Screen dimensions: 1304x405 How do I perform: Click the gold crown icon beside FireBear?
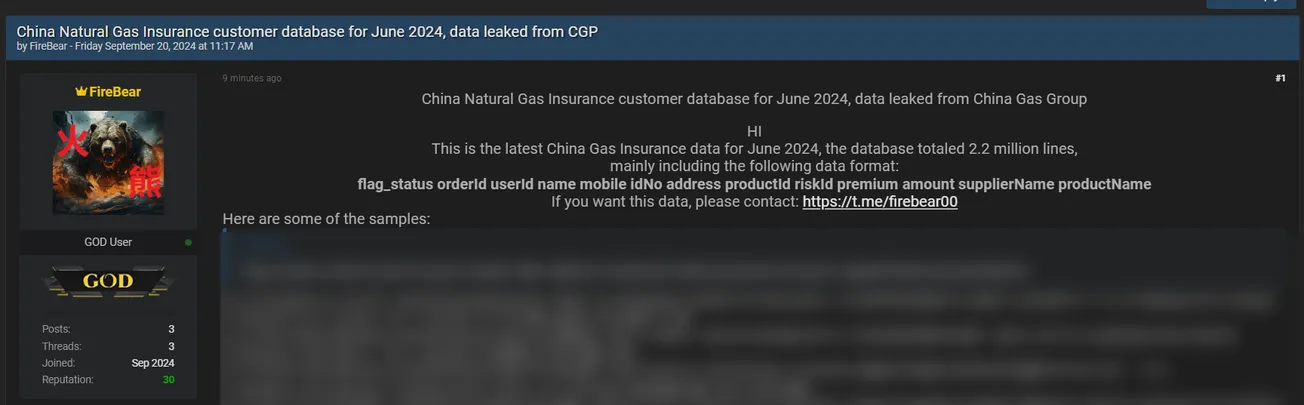pos(81,92)
